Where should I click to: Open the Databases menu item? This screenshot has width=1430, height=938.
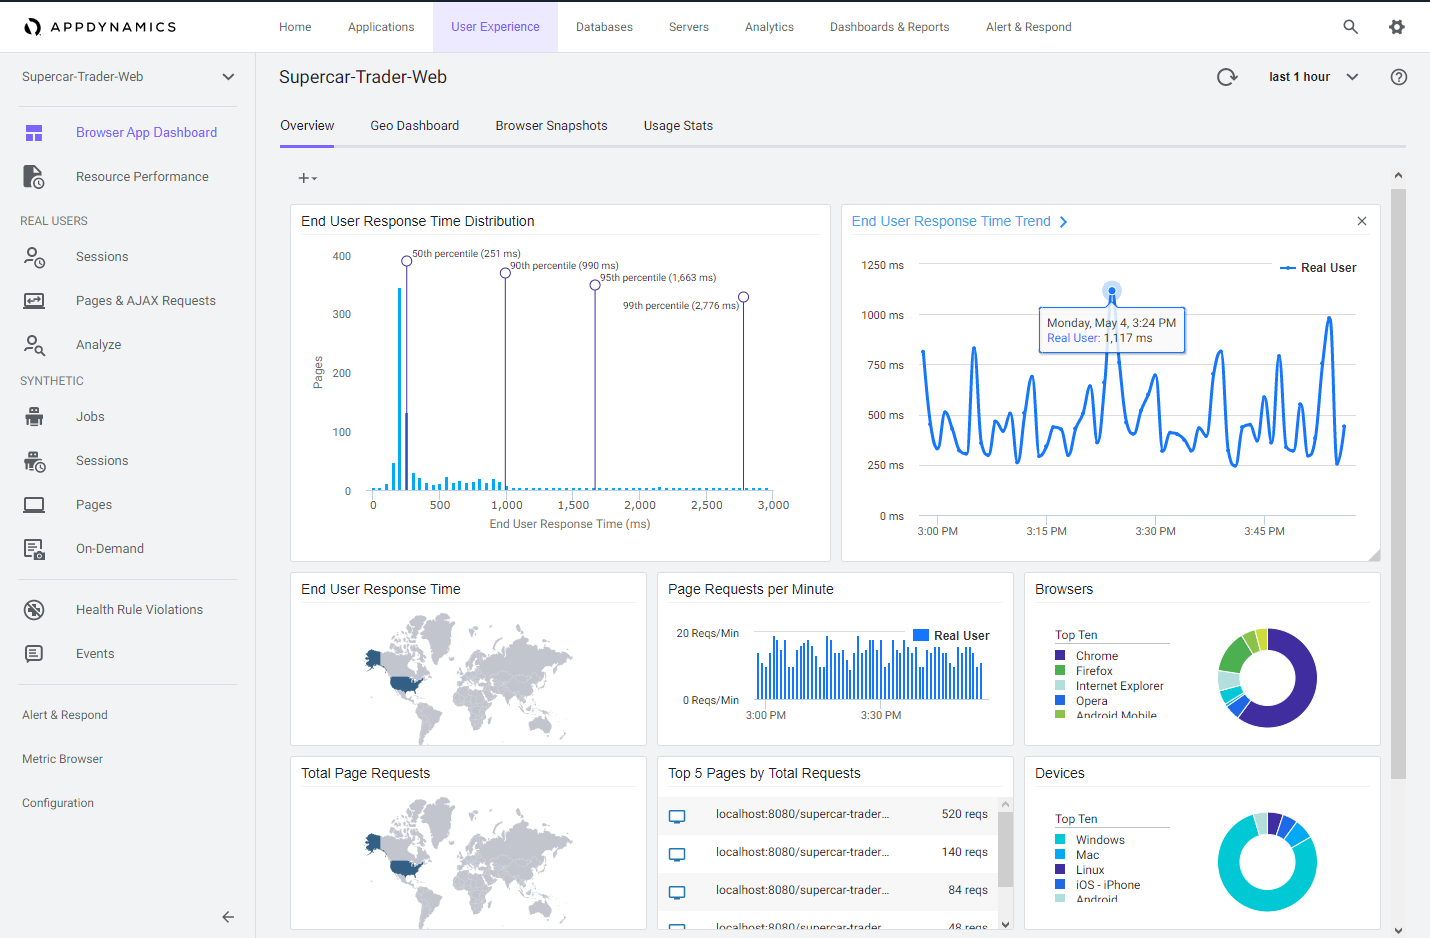click(x=604, y=27)
